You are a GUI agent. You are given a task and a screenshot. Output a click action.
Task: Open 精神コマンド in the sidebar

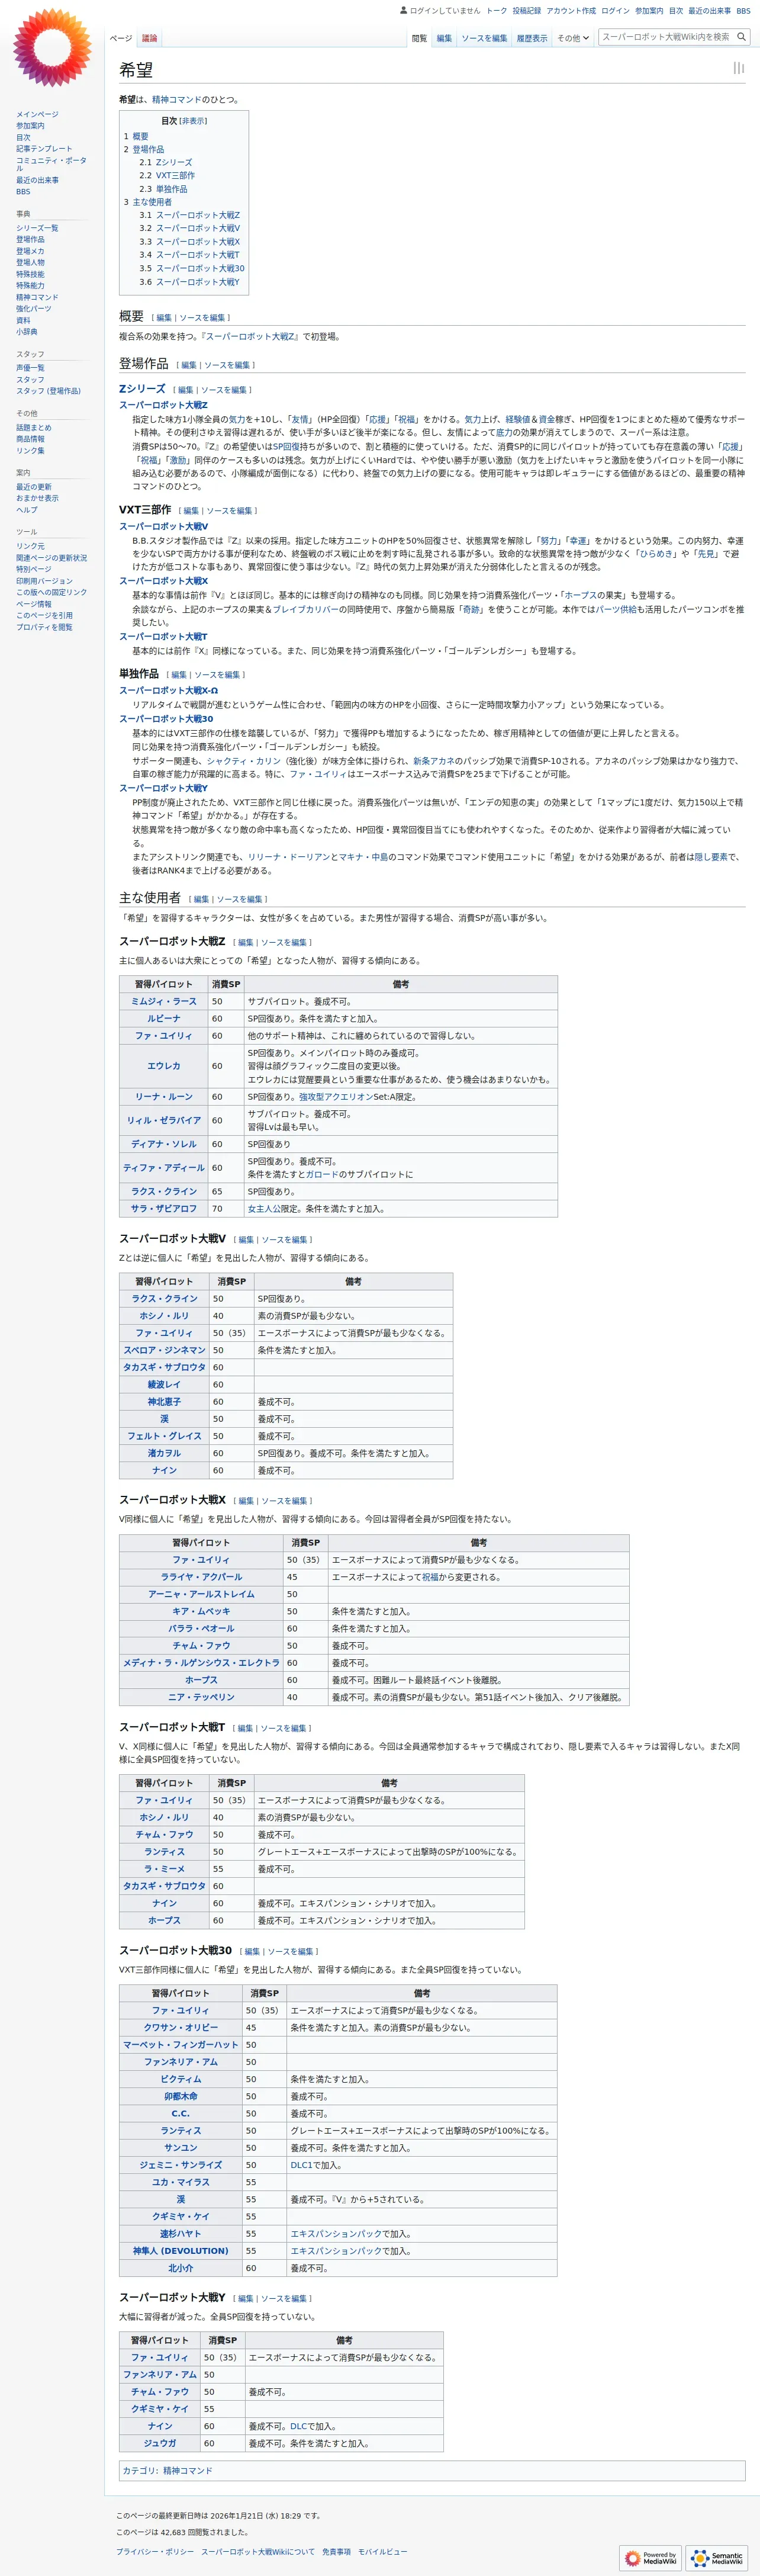tap(37, 297)
